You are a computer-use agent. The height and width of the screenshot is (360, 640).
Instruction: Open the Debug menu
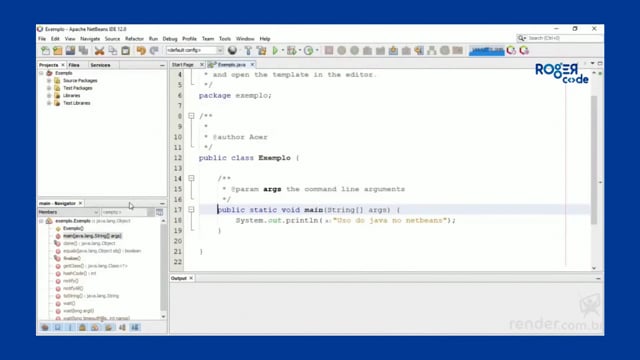point(170,39)
